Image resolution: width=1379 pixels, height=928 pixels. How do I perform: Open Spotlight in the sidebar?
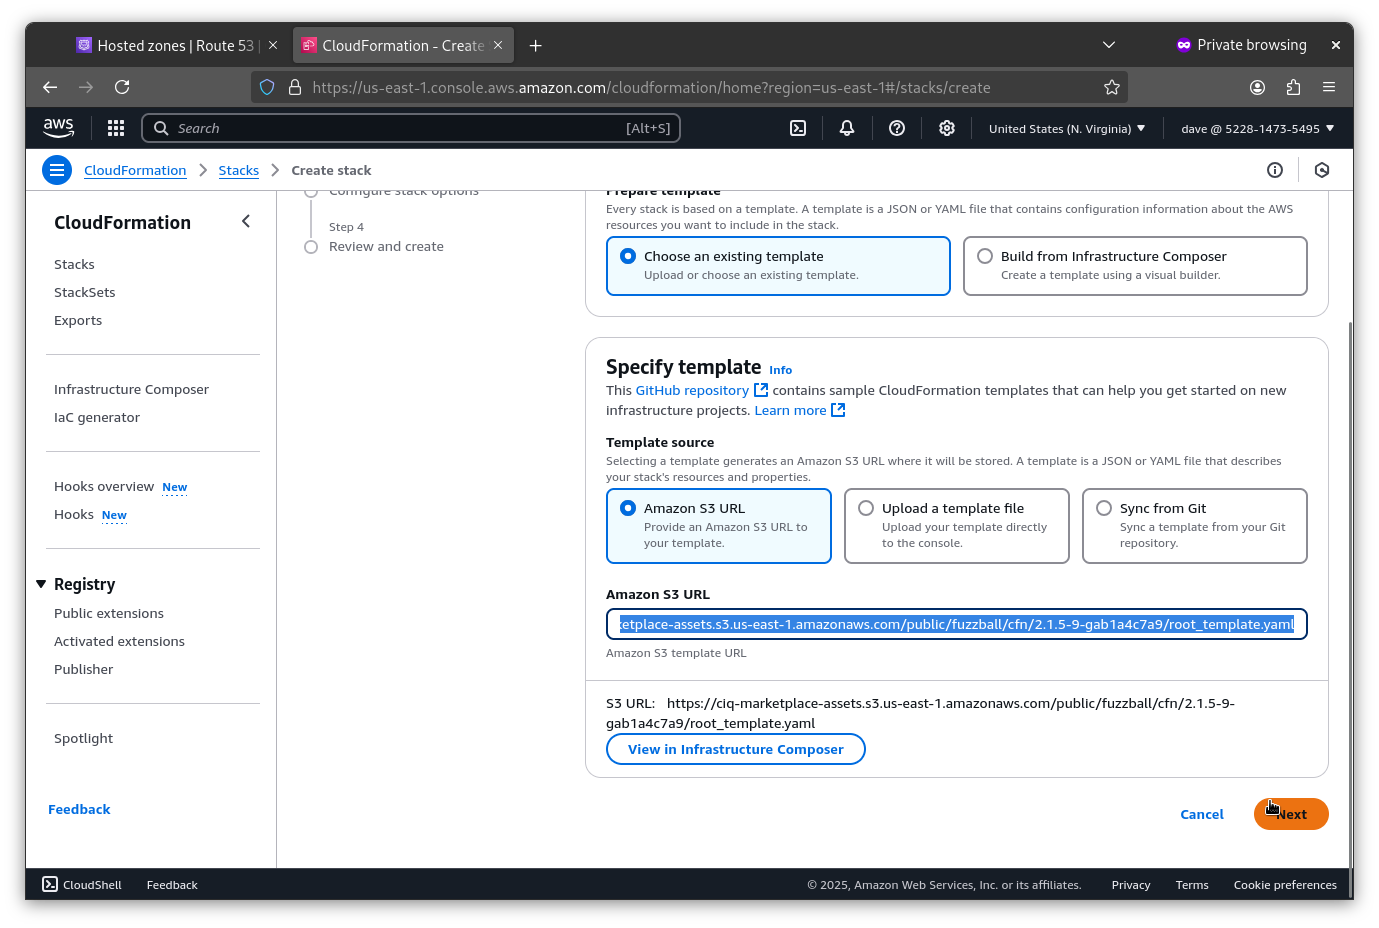pos(83,738)
